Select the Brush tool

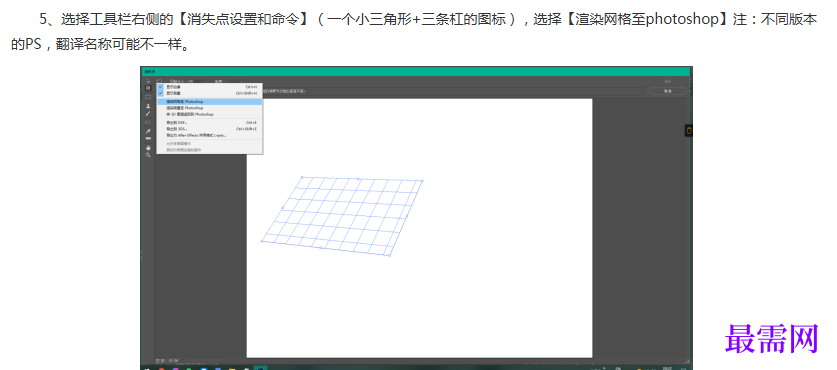[x=148, y=114]
